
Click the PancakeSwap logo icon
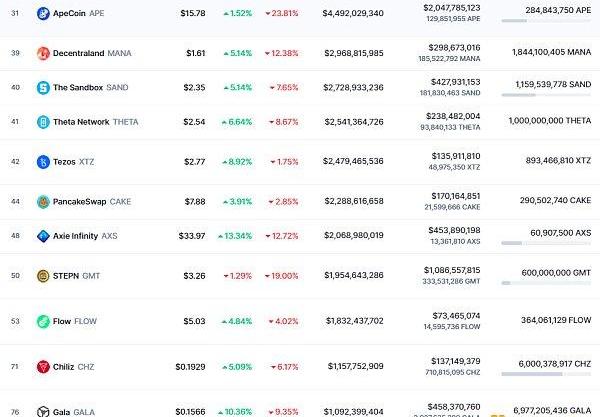click(43, 201)
